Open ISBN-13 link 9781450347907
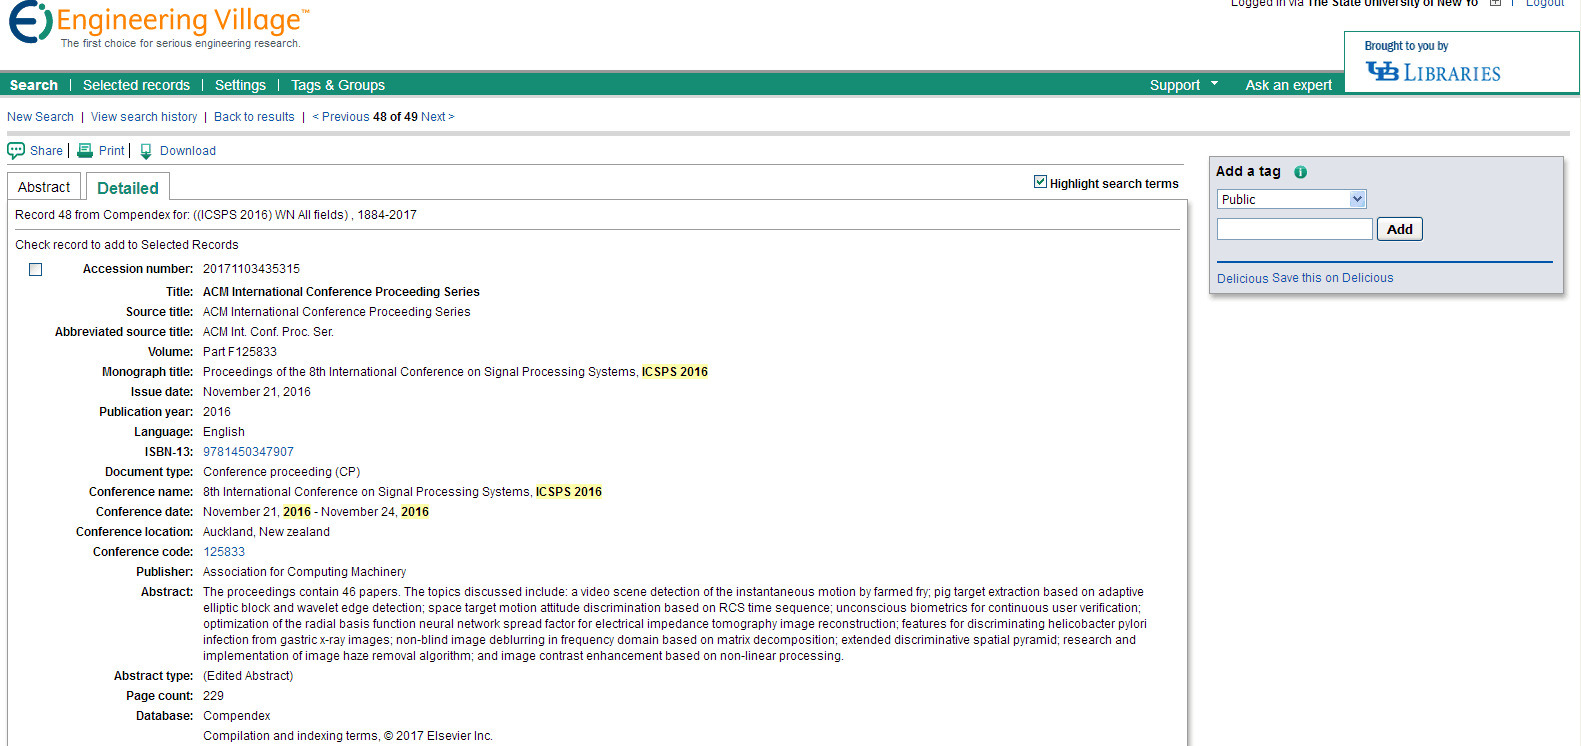This screenshot has height=746, width=1581. coord(248,452)
